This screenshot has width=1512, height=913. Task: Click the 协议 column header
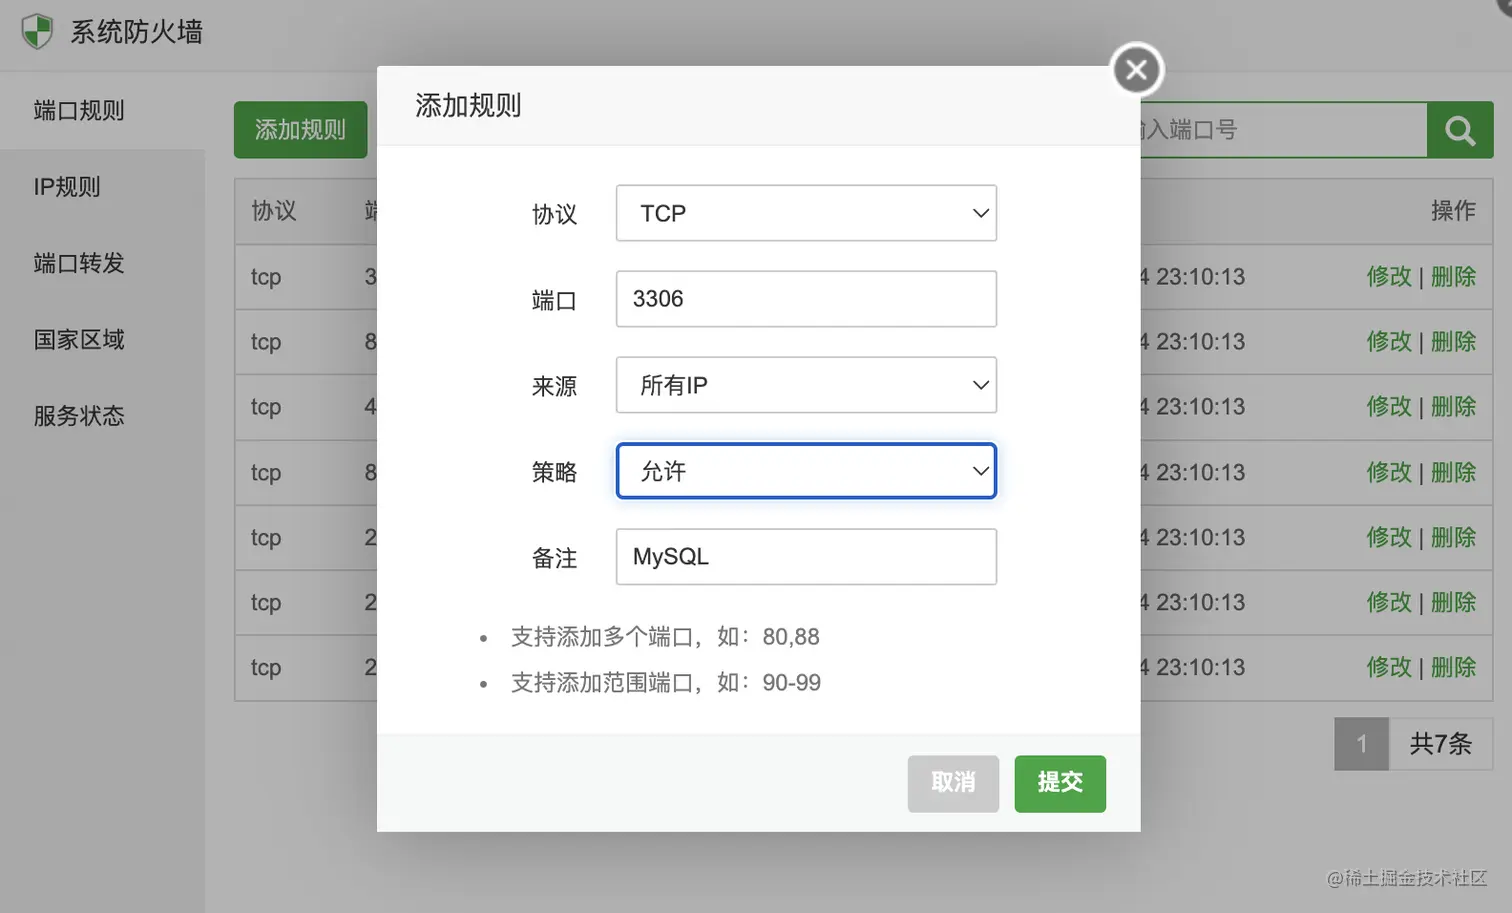click(x=274, y=211)
